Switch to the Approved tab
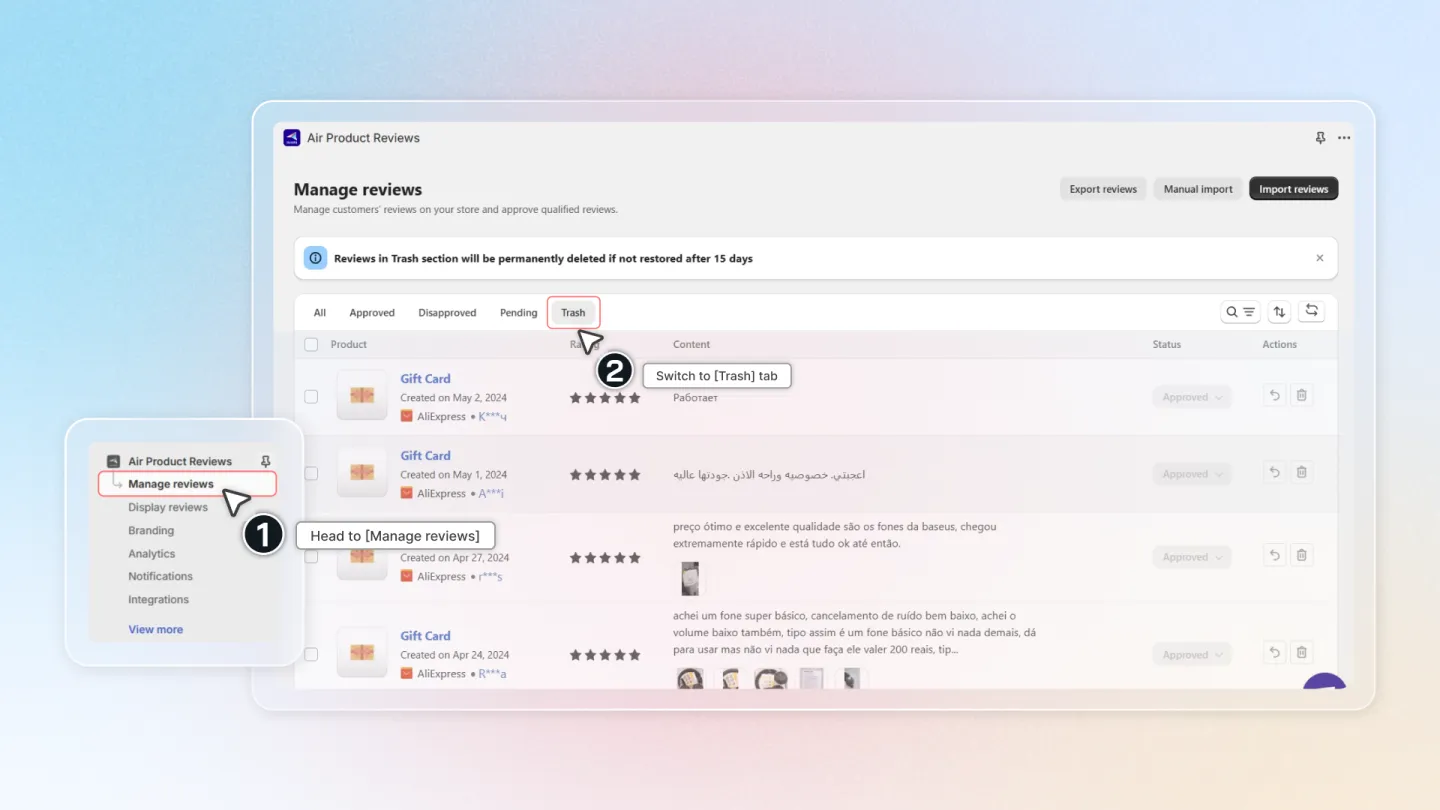This screenshot has height=810, width=1440. coord(372,313)
